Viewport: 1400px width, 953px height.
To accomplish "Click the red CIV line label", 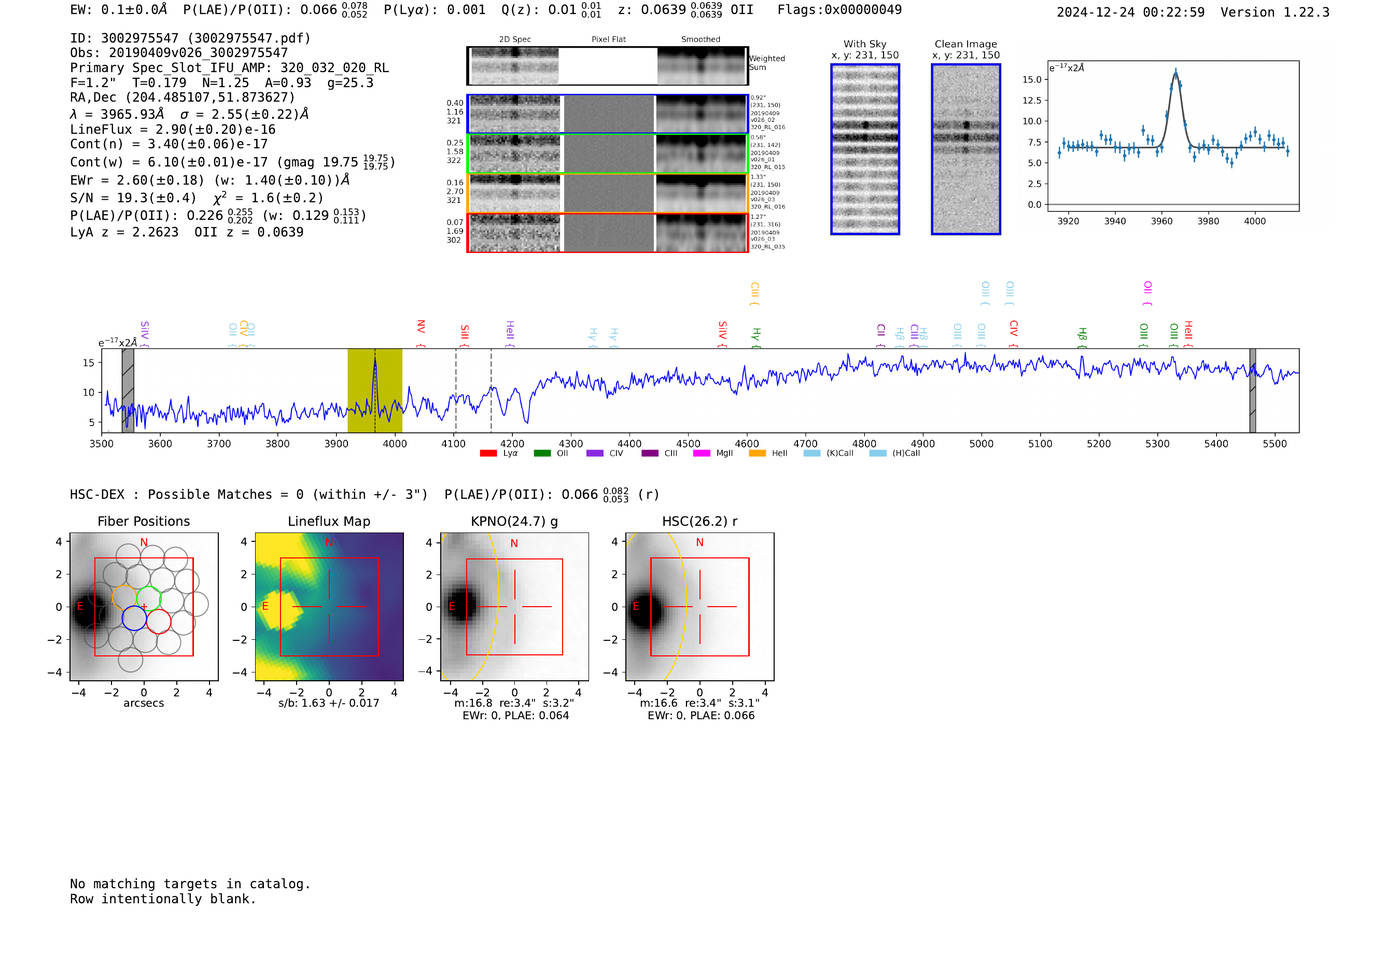I will point(1014,328).
